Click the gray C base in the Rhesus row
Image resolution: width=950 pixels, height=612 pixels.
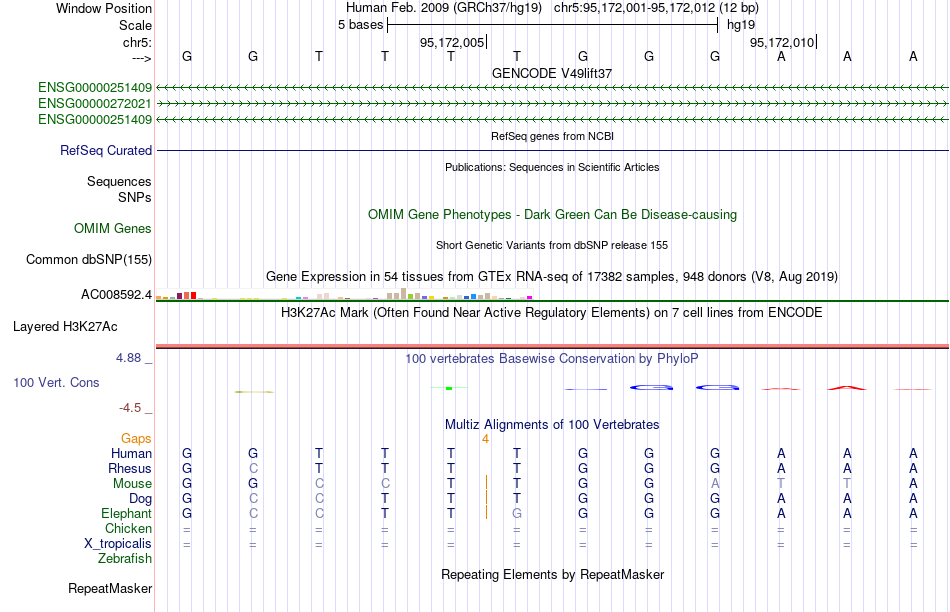click(253, 468)
